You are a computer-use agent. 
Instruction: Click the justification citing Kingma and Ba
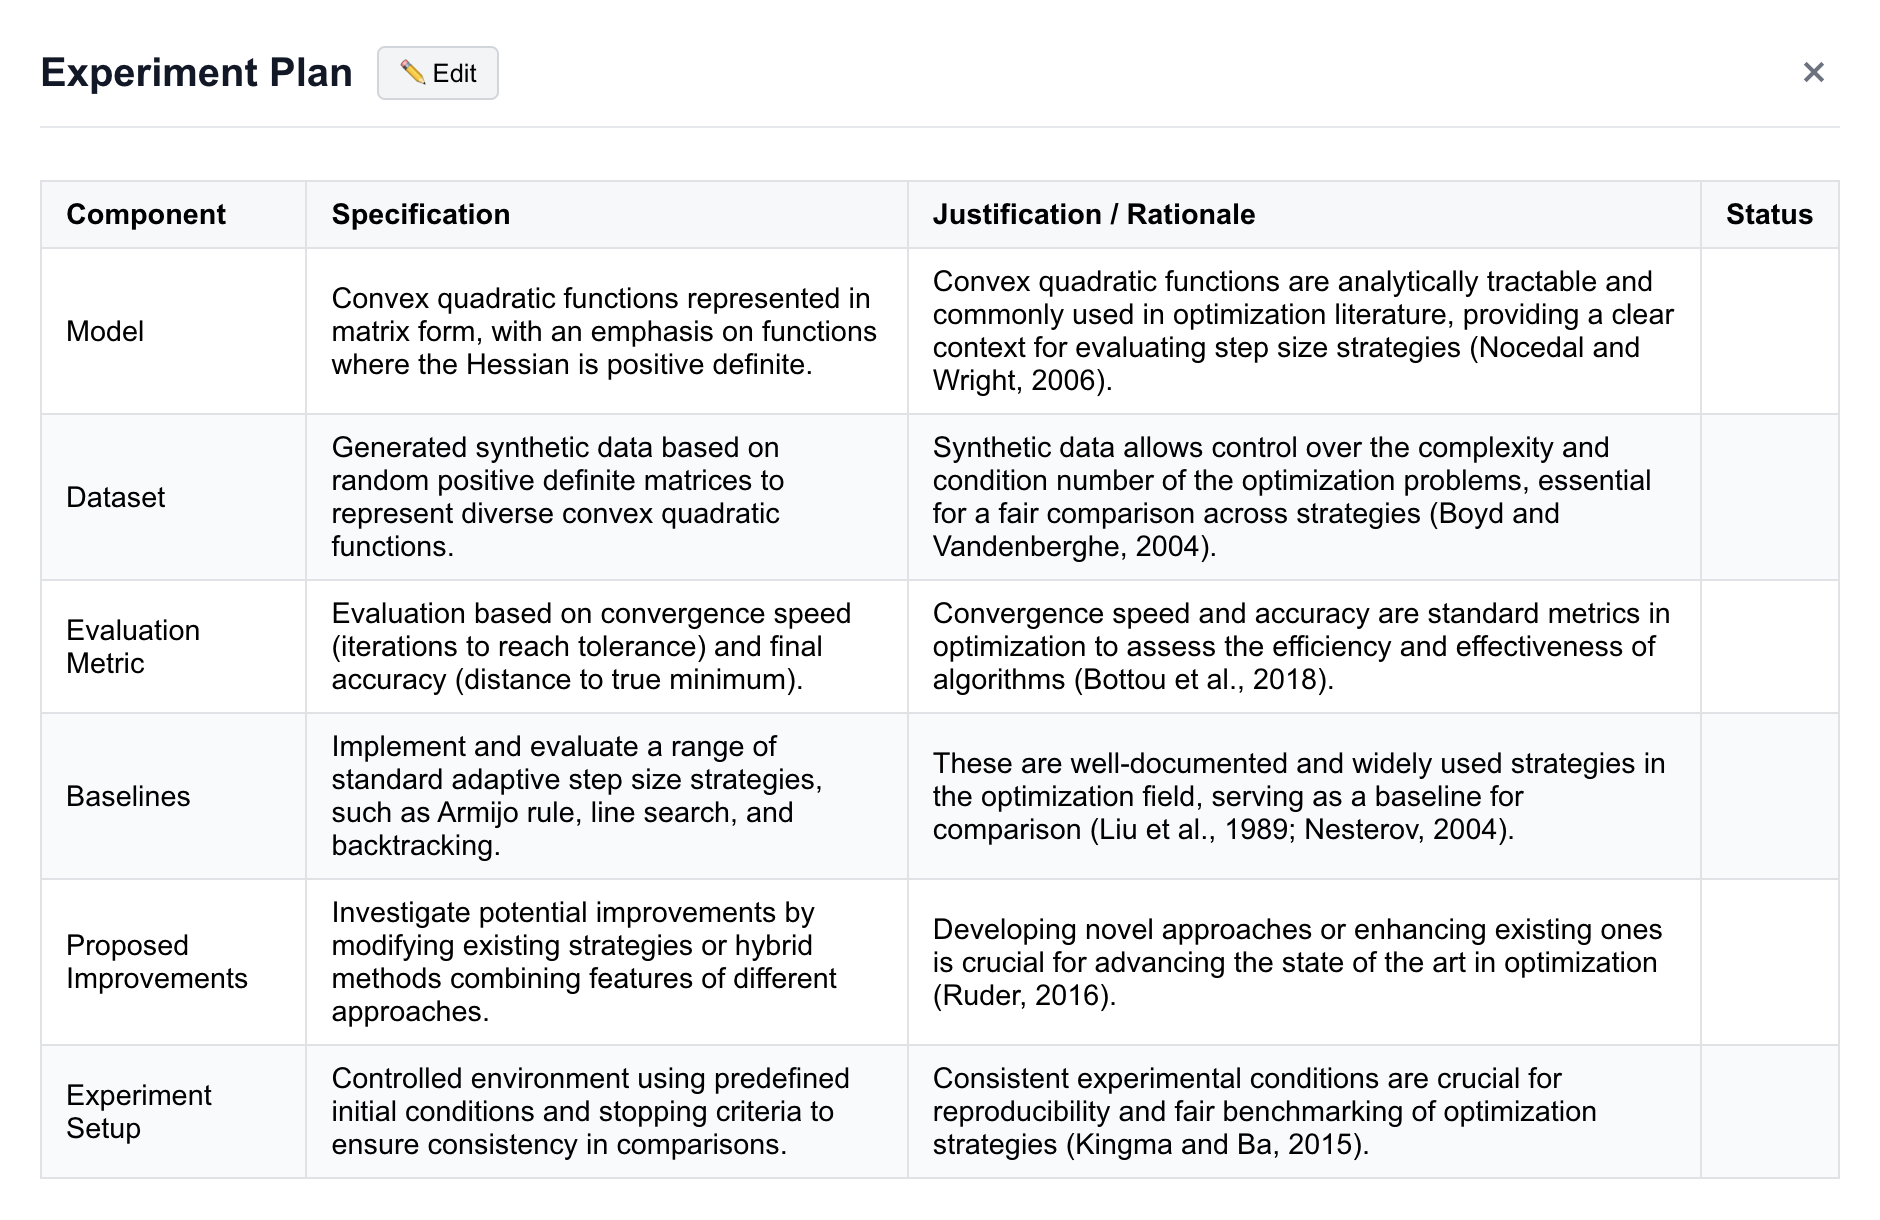[x=1264, y=1111]
